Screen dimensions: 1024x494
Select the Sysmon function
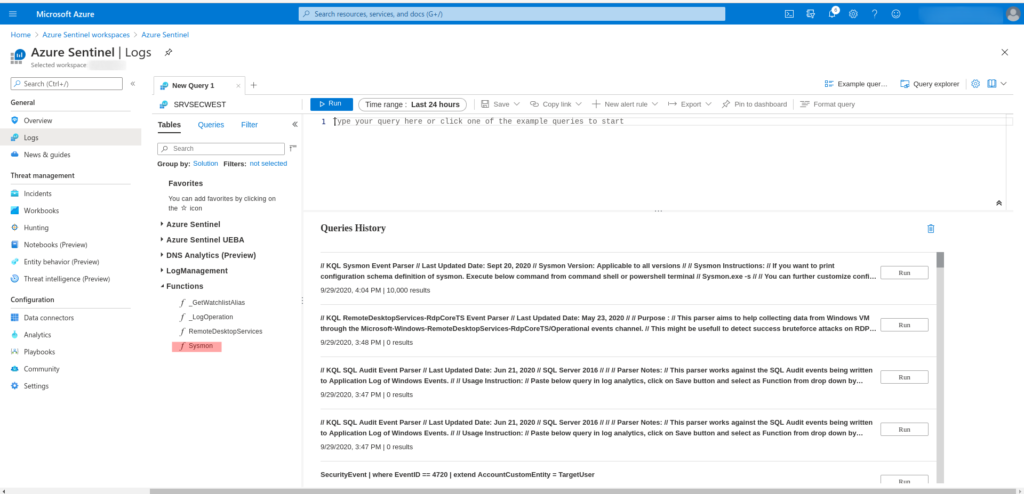[x=197, y=346]
